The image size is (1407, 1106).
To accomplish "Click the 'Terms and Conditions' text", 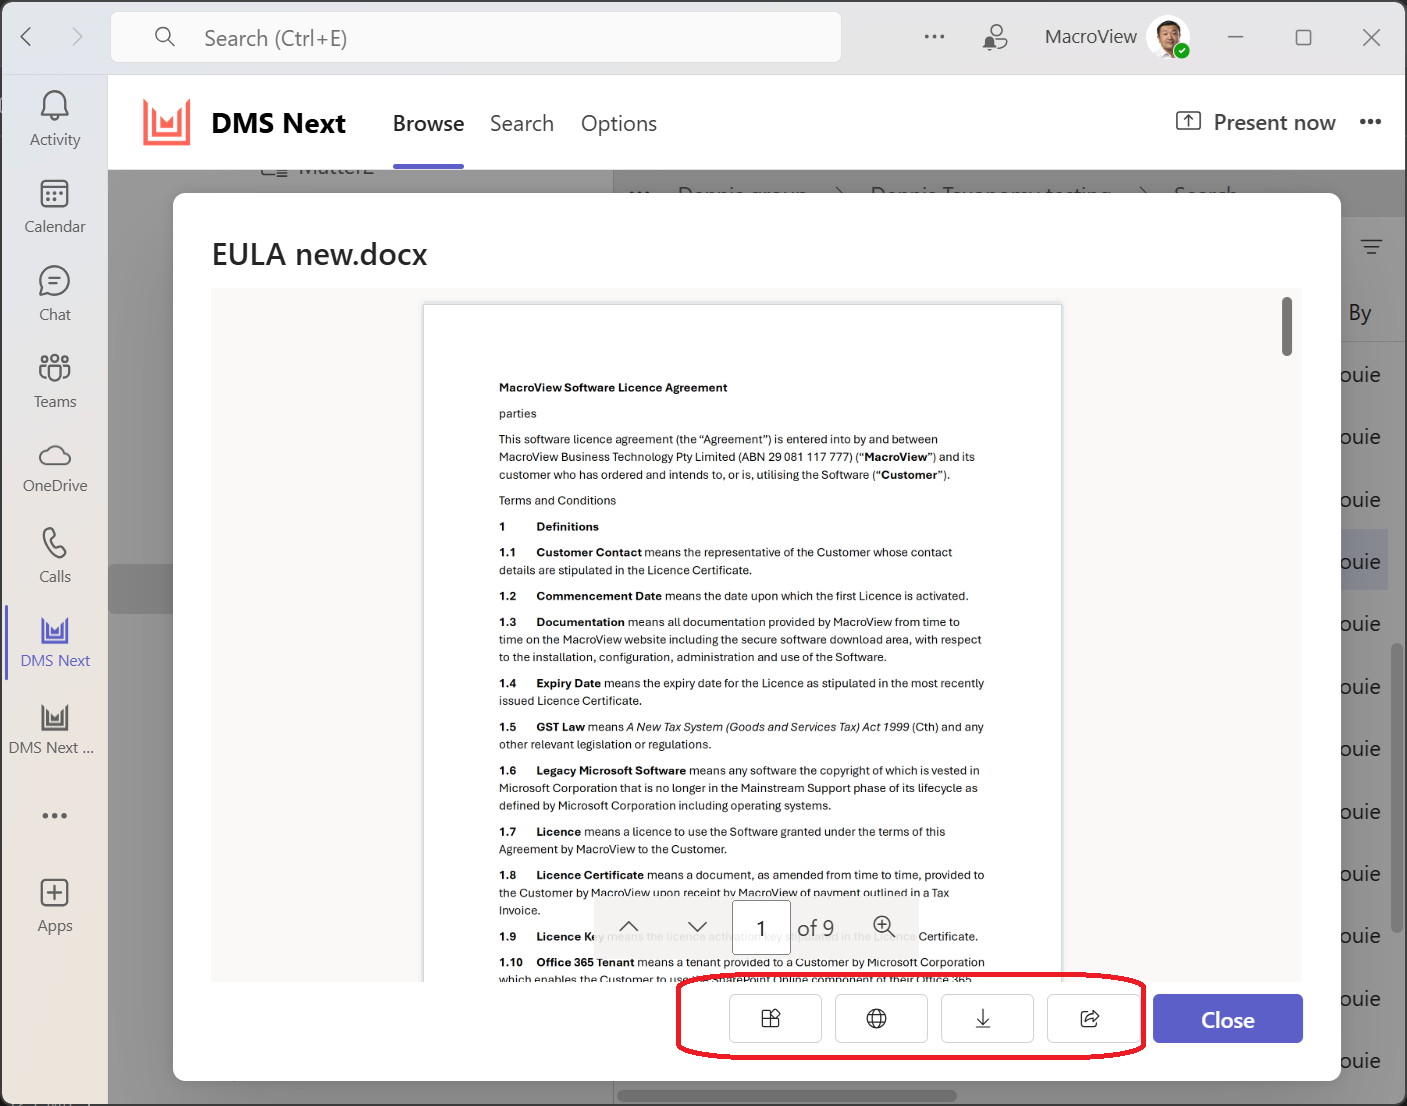I will (557, 501).
